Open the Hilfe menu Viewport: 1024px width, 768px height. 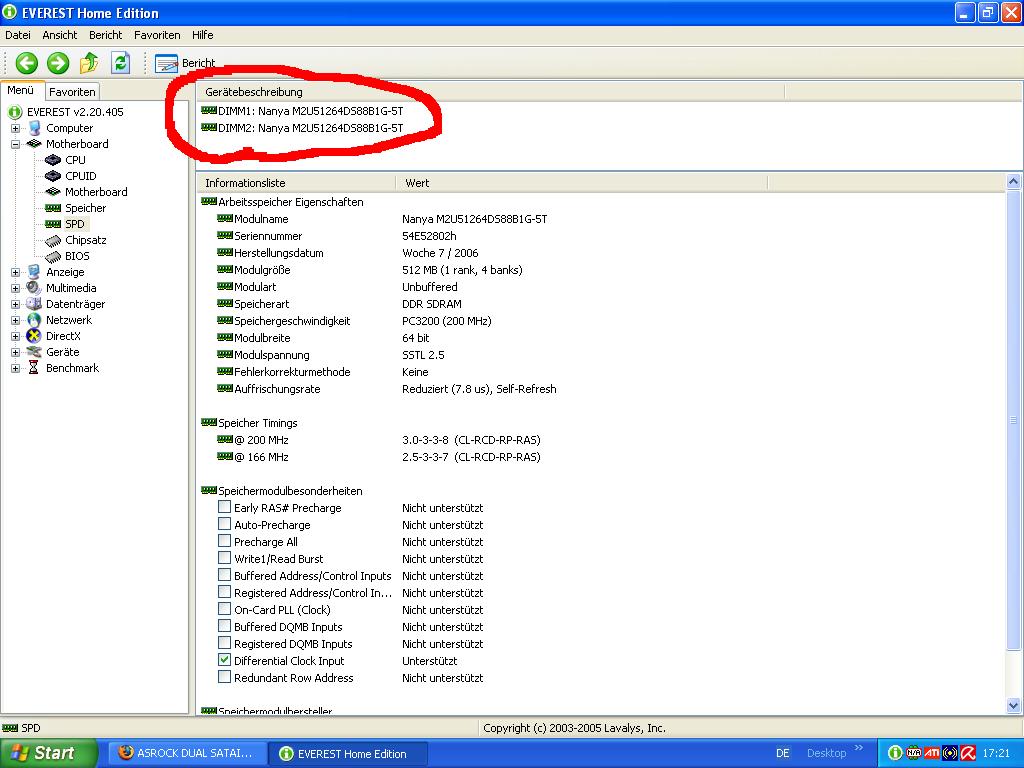pos(203,35)
